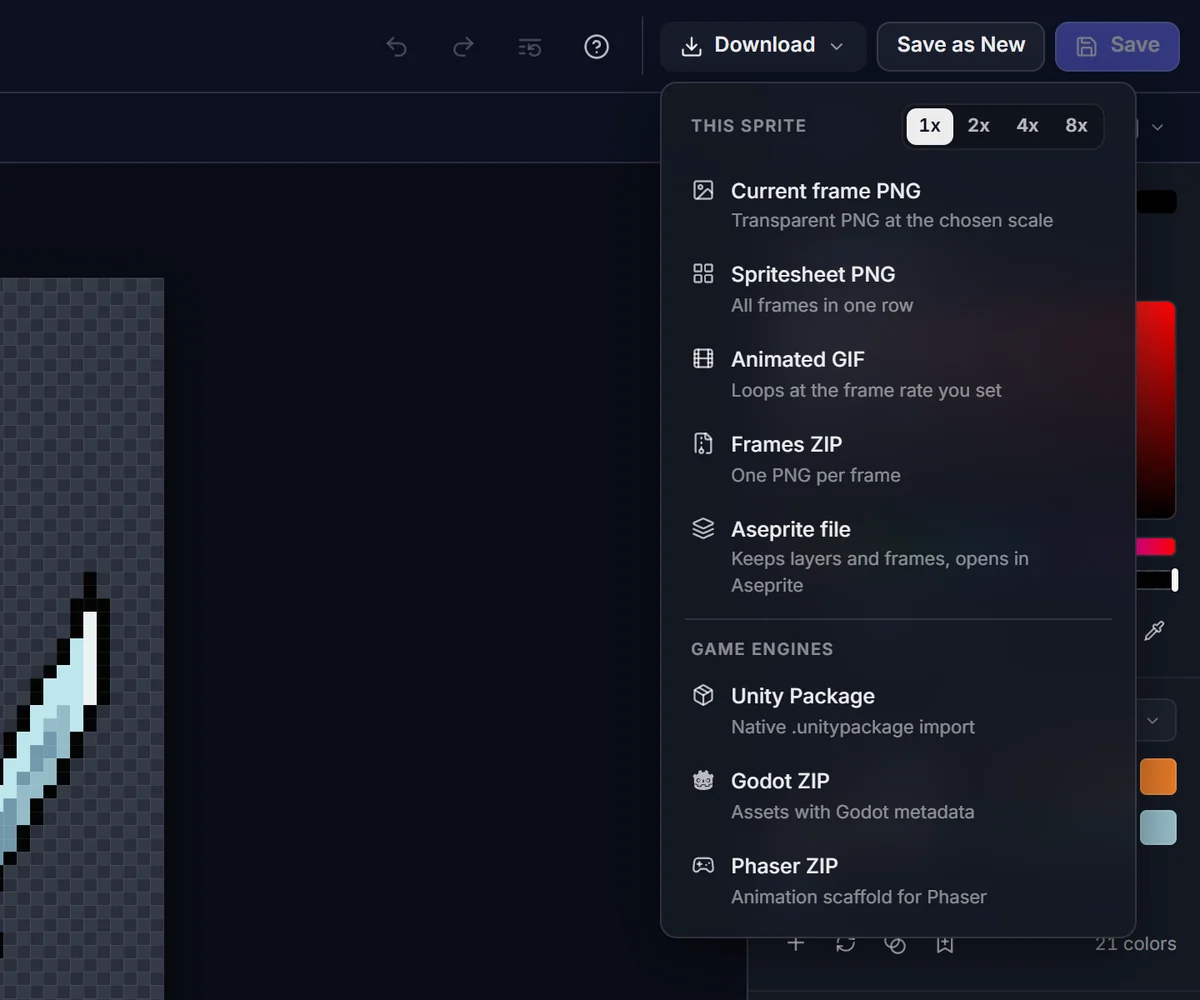The width and height of the screenshot is (1200, 1000).
Task: Export as Animated GIF
Action: 898,374
